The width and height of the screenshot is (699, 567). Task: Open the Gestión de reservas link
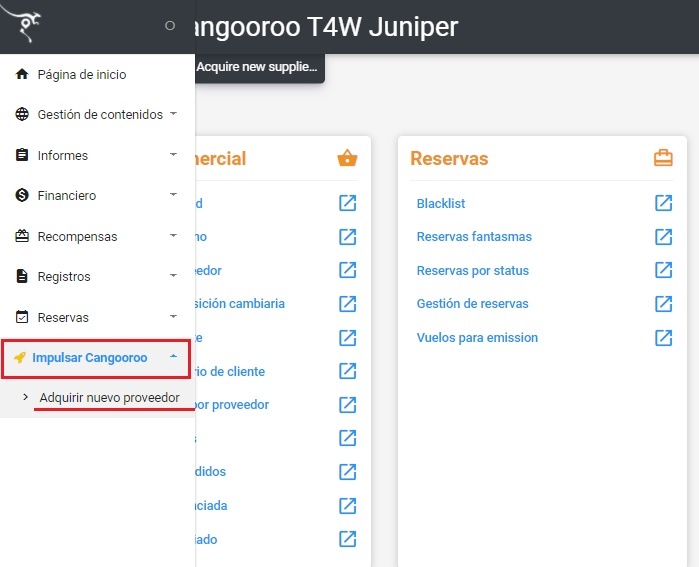tap(473, 304)
